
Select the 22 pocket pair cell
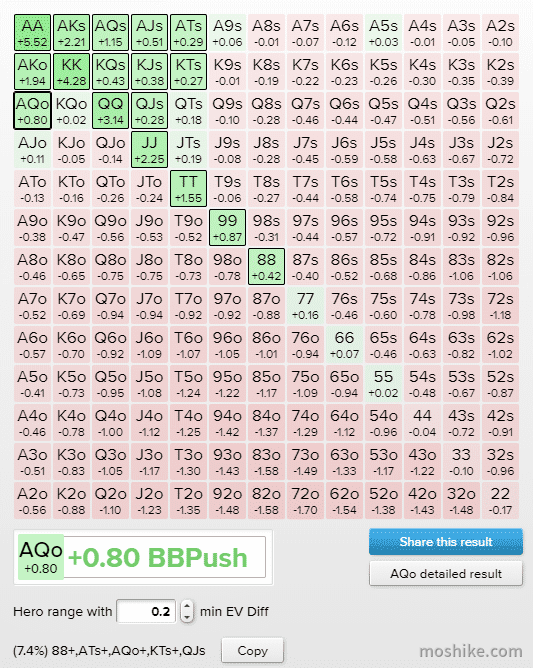click(500, 501)
